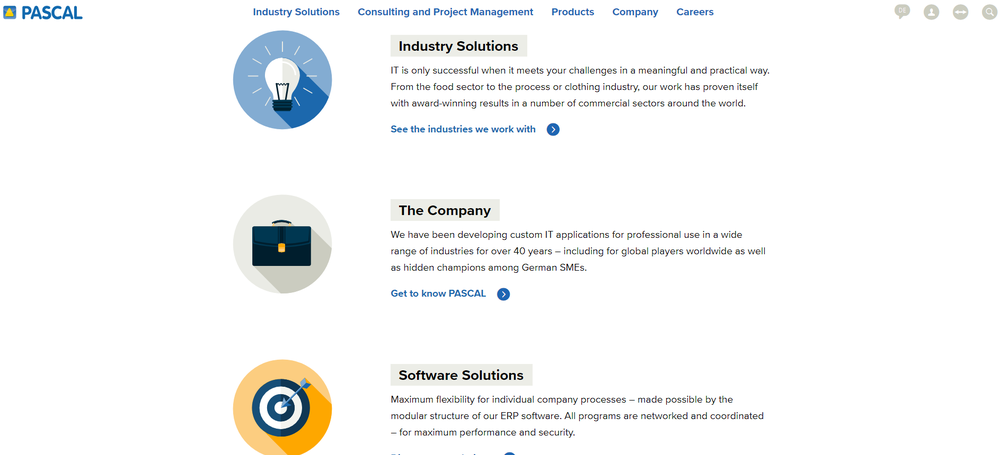Open the Products nav menu
Screen dimensions: 1000x455
pyautogui.click(x=573, y=12)
